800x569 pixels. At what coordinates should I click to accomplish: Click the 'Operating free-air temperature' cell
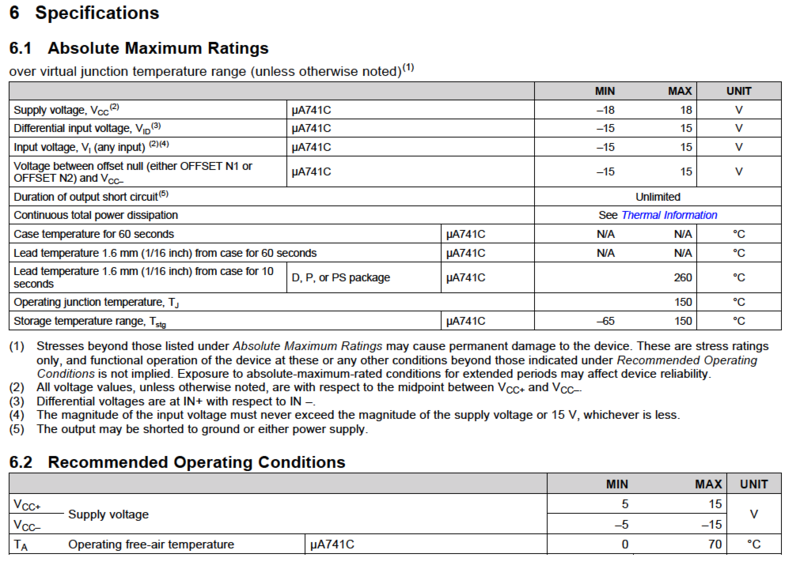coord(151,545)
